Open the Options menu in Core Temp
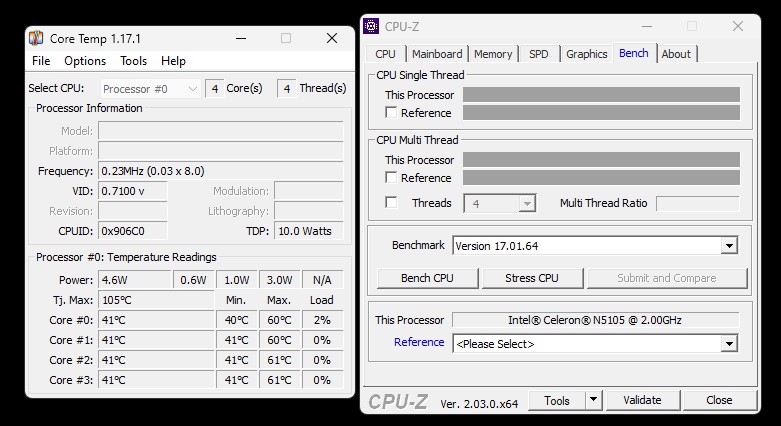 click(x=85, y=61)
